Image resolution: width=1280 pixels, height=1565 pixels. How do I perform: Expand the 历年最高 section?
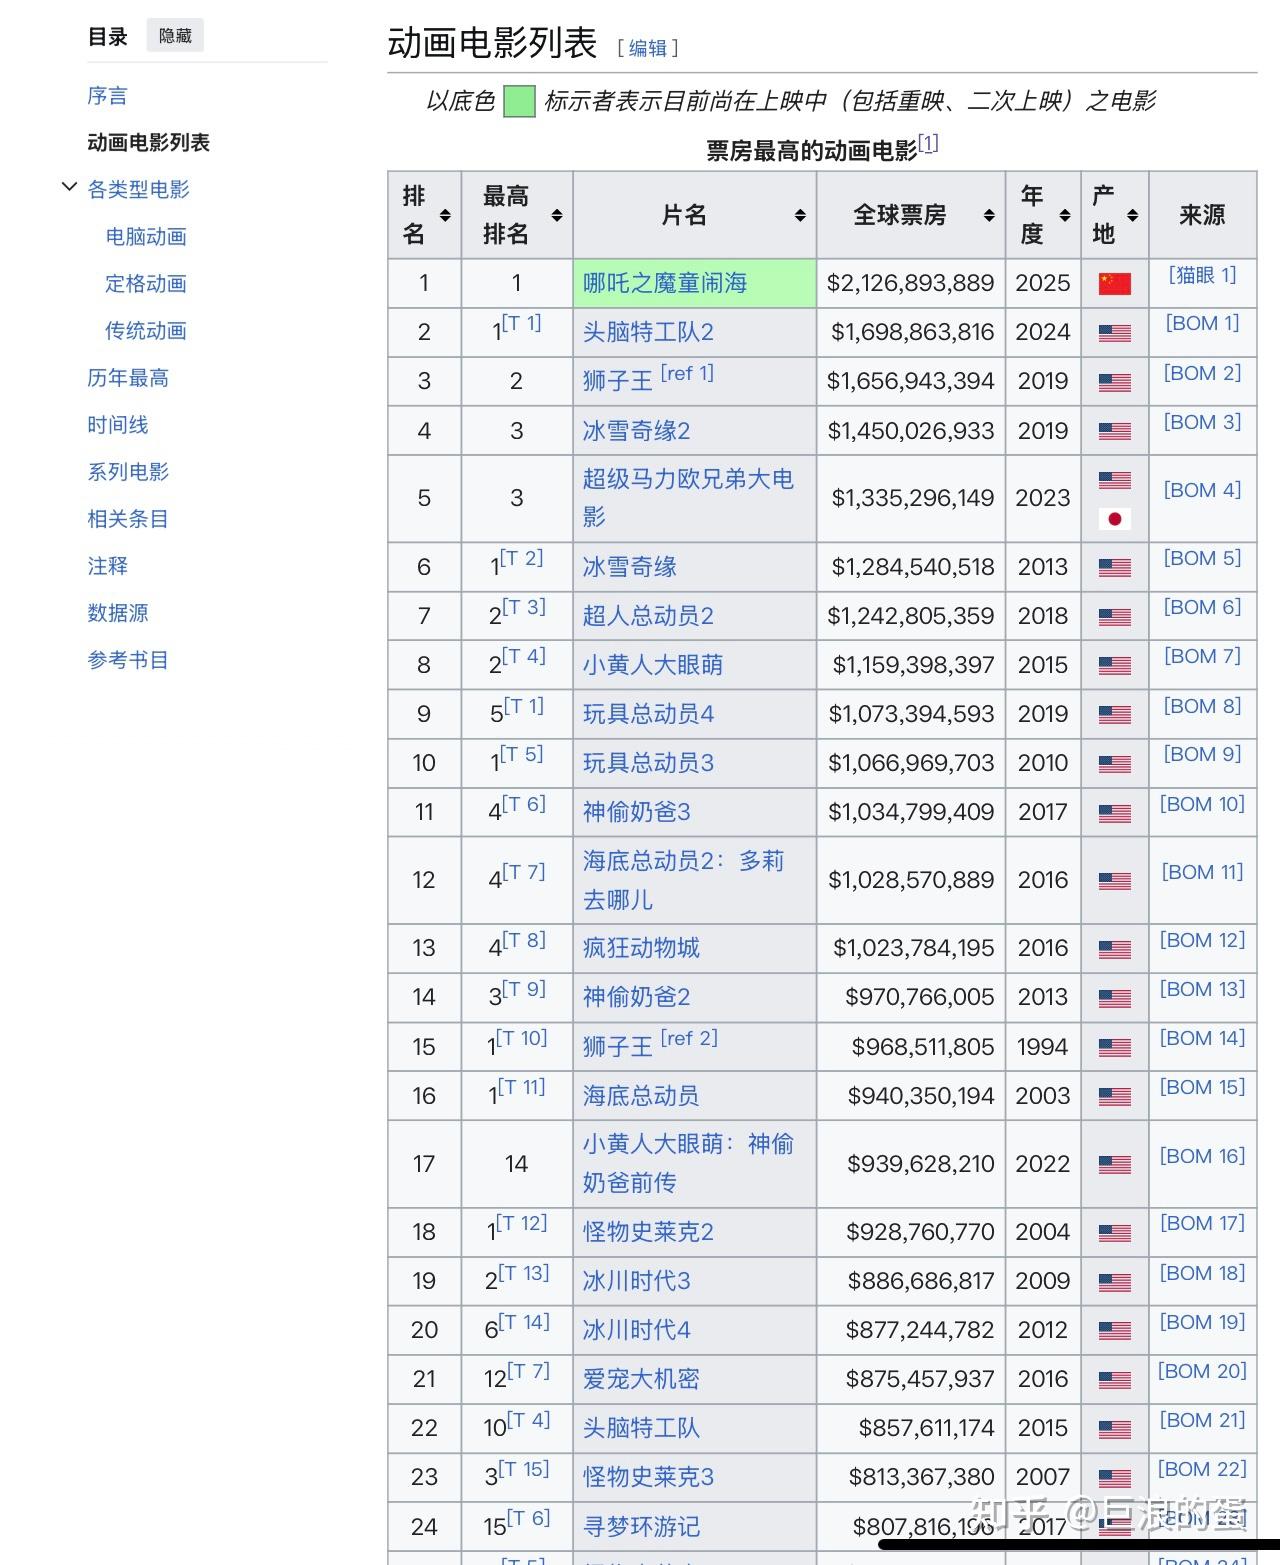tap(127, 378)
